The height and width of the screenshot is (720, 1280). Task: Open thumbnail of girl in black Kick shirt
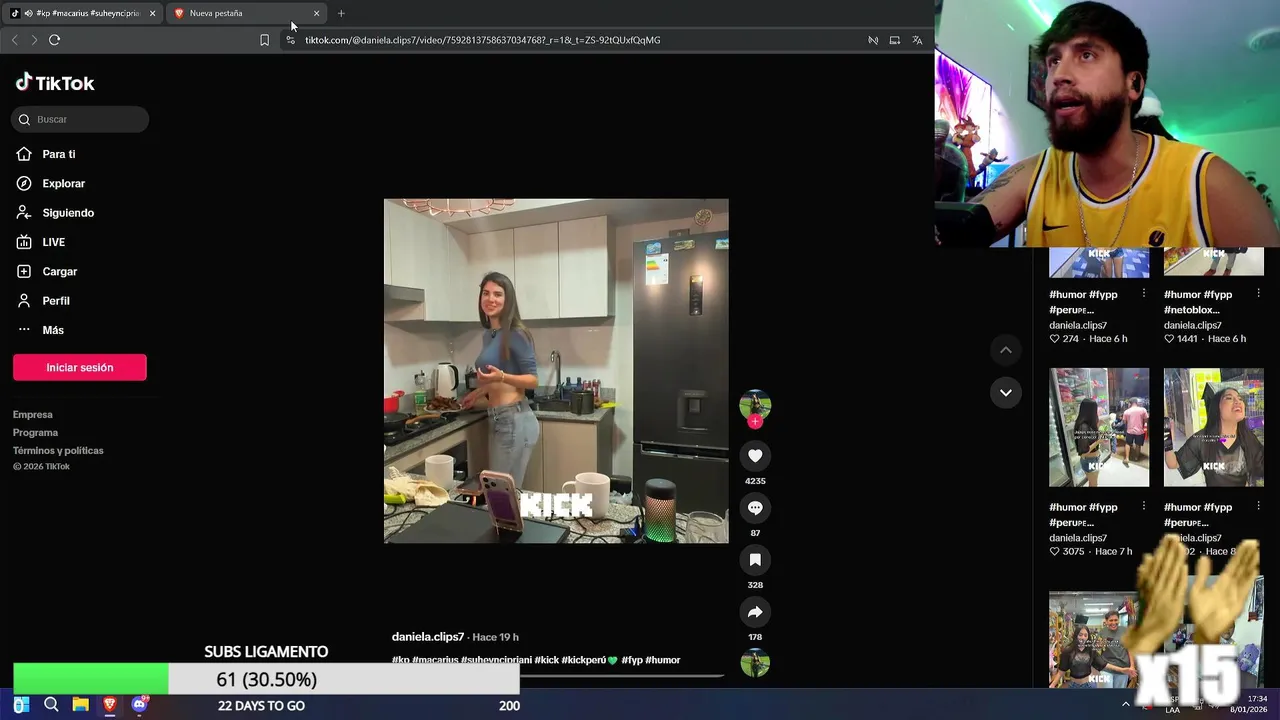point(1213,427)
